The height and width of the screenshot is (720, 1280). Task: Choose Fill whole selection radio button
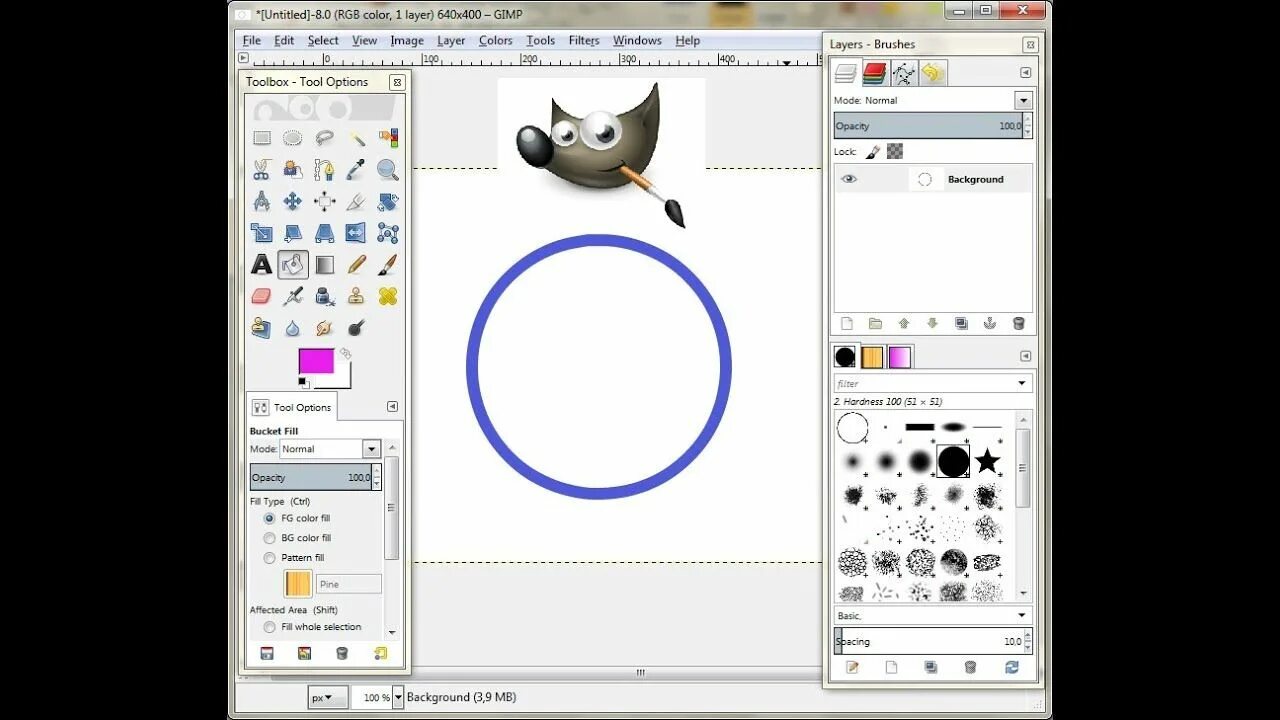tap(269, 627)
